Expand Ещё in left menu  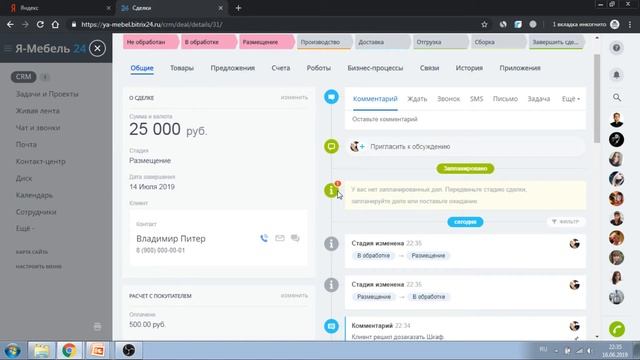click(x=25, y=229)
